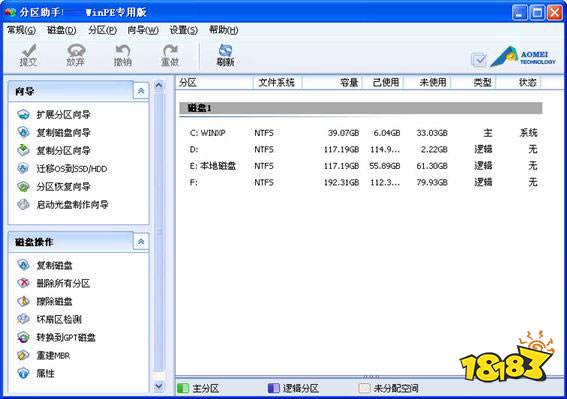The image size is (567, 399).
Task: Choose 删除所有分区 disk operation
Action: (x=63, y=283)
